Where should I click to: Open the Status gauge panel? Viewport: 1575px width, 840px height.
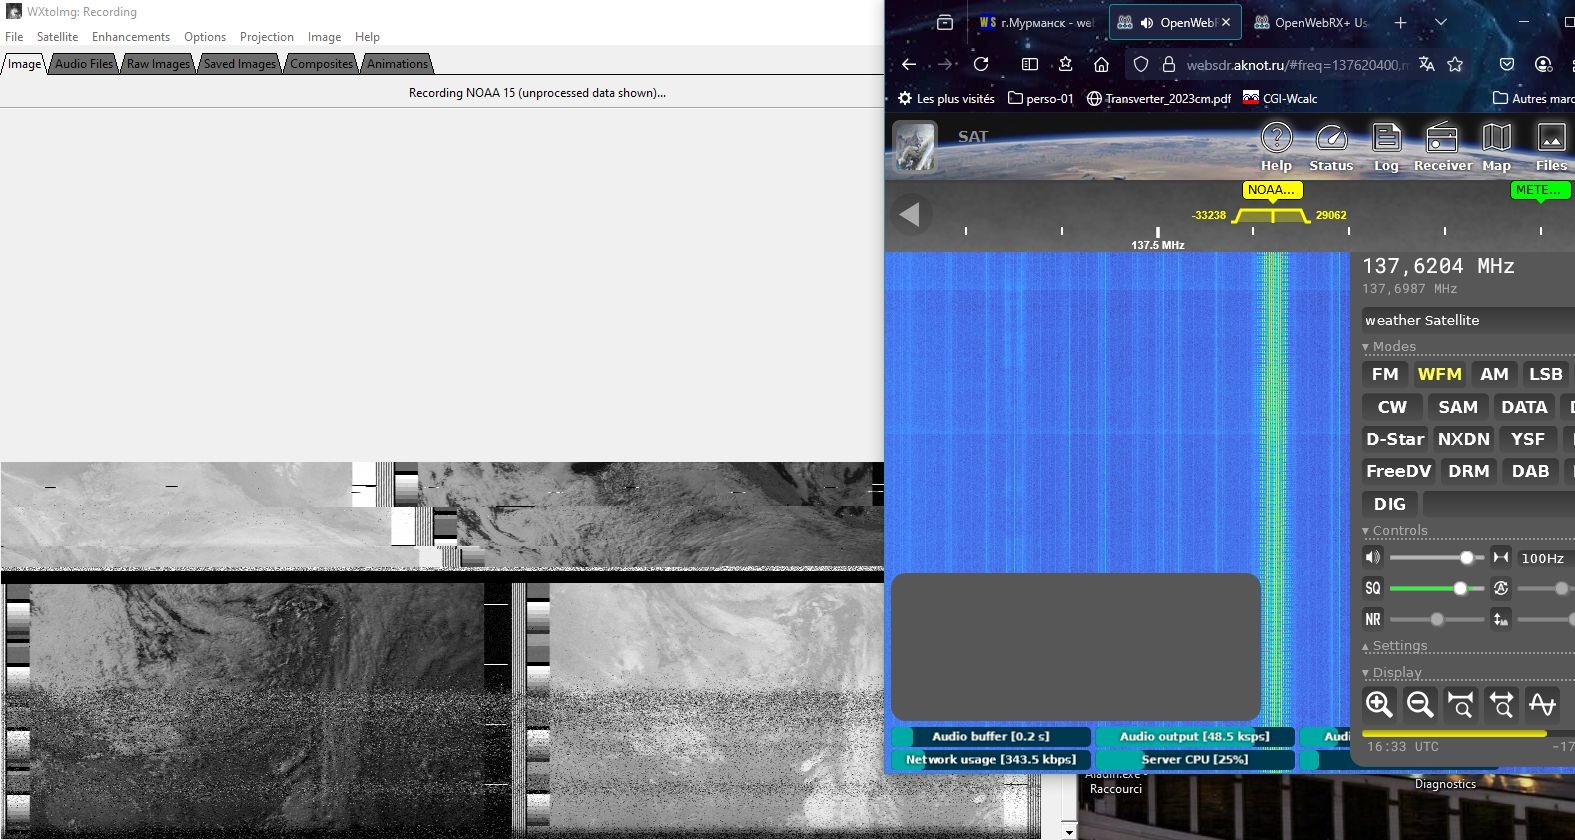tap(1331, 146)
